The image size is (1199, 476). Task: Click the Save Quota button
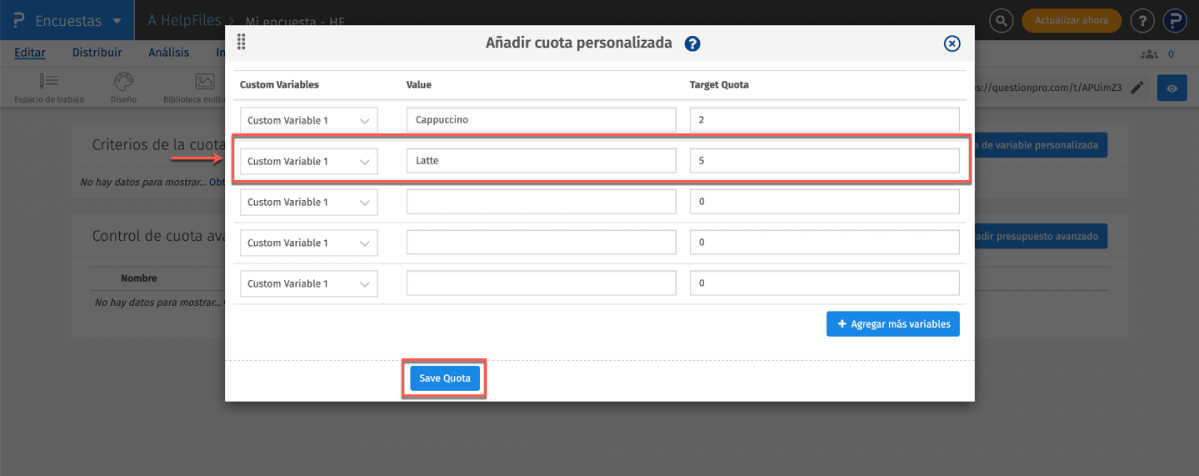(x=444, y=379)
